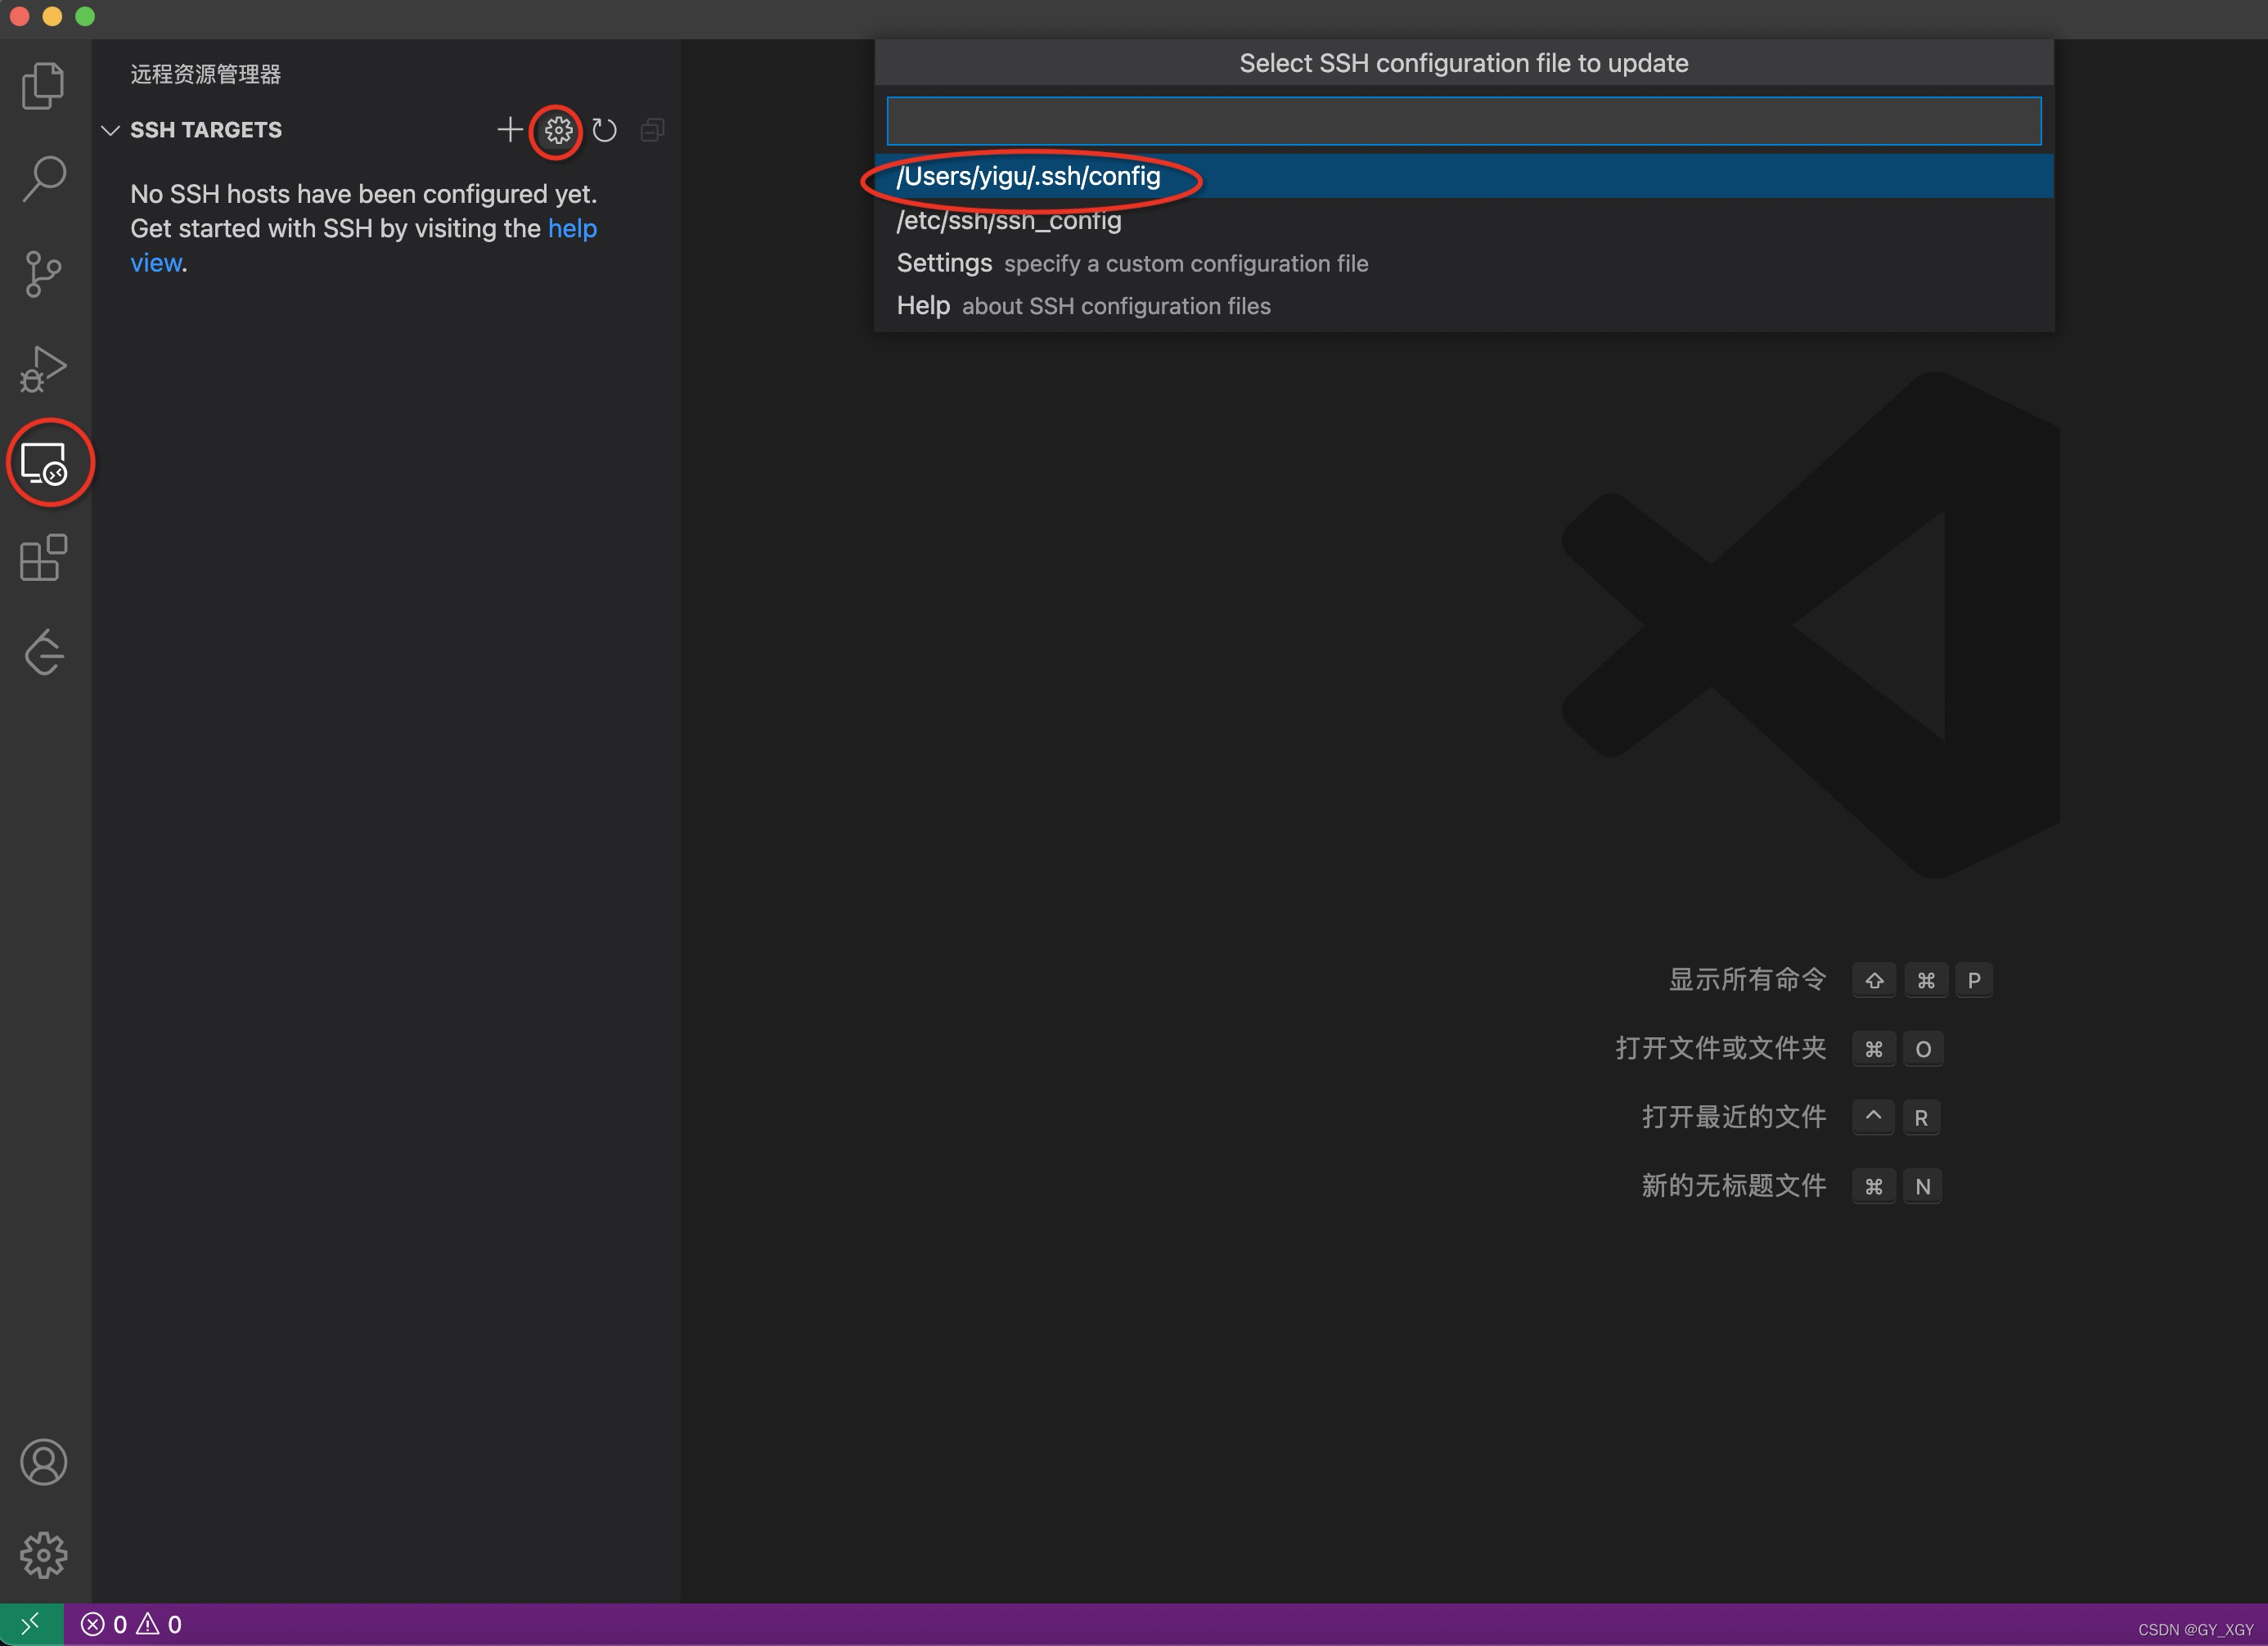Select /Users/yigu/.ssh/config option
The width and height of the screenshot is (2268, 1646).
[1028, 176]
